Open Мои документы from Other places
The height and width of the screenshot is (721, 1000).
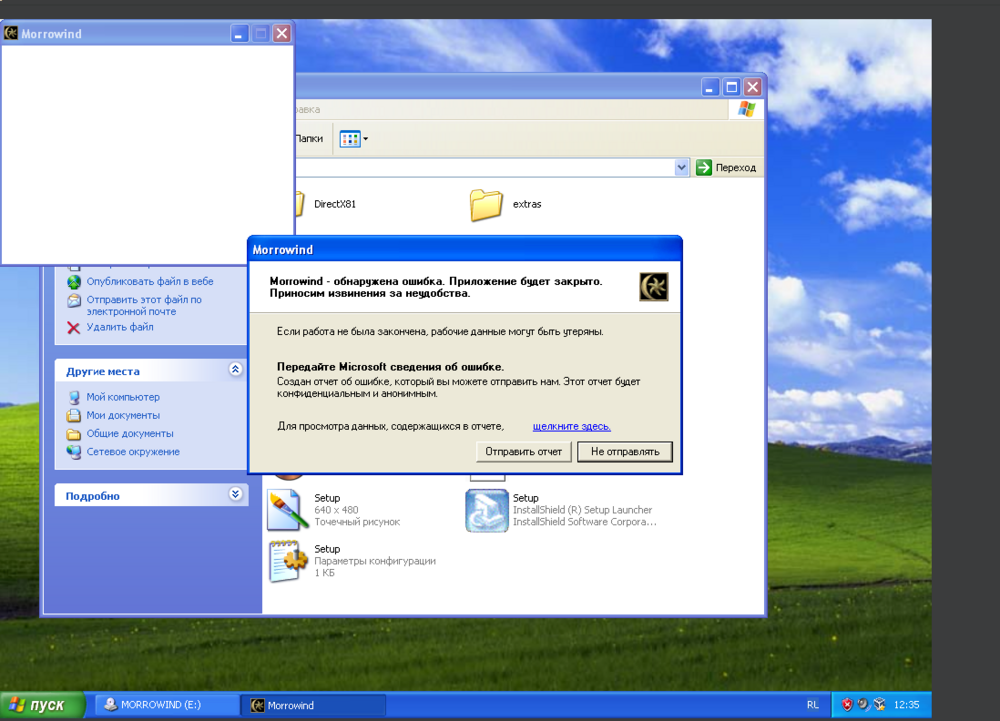click(123, 415)
